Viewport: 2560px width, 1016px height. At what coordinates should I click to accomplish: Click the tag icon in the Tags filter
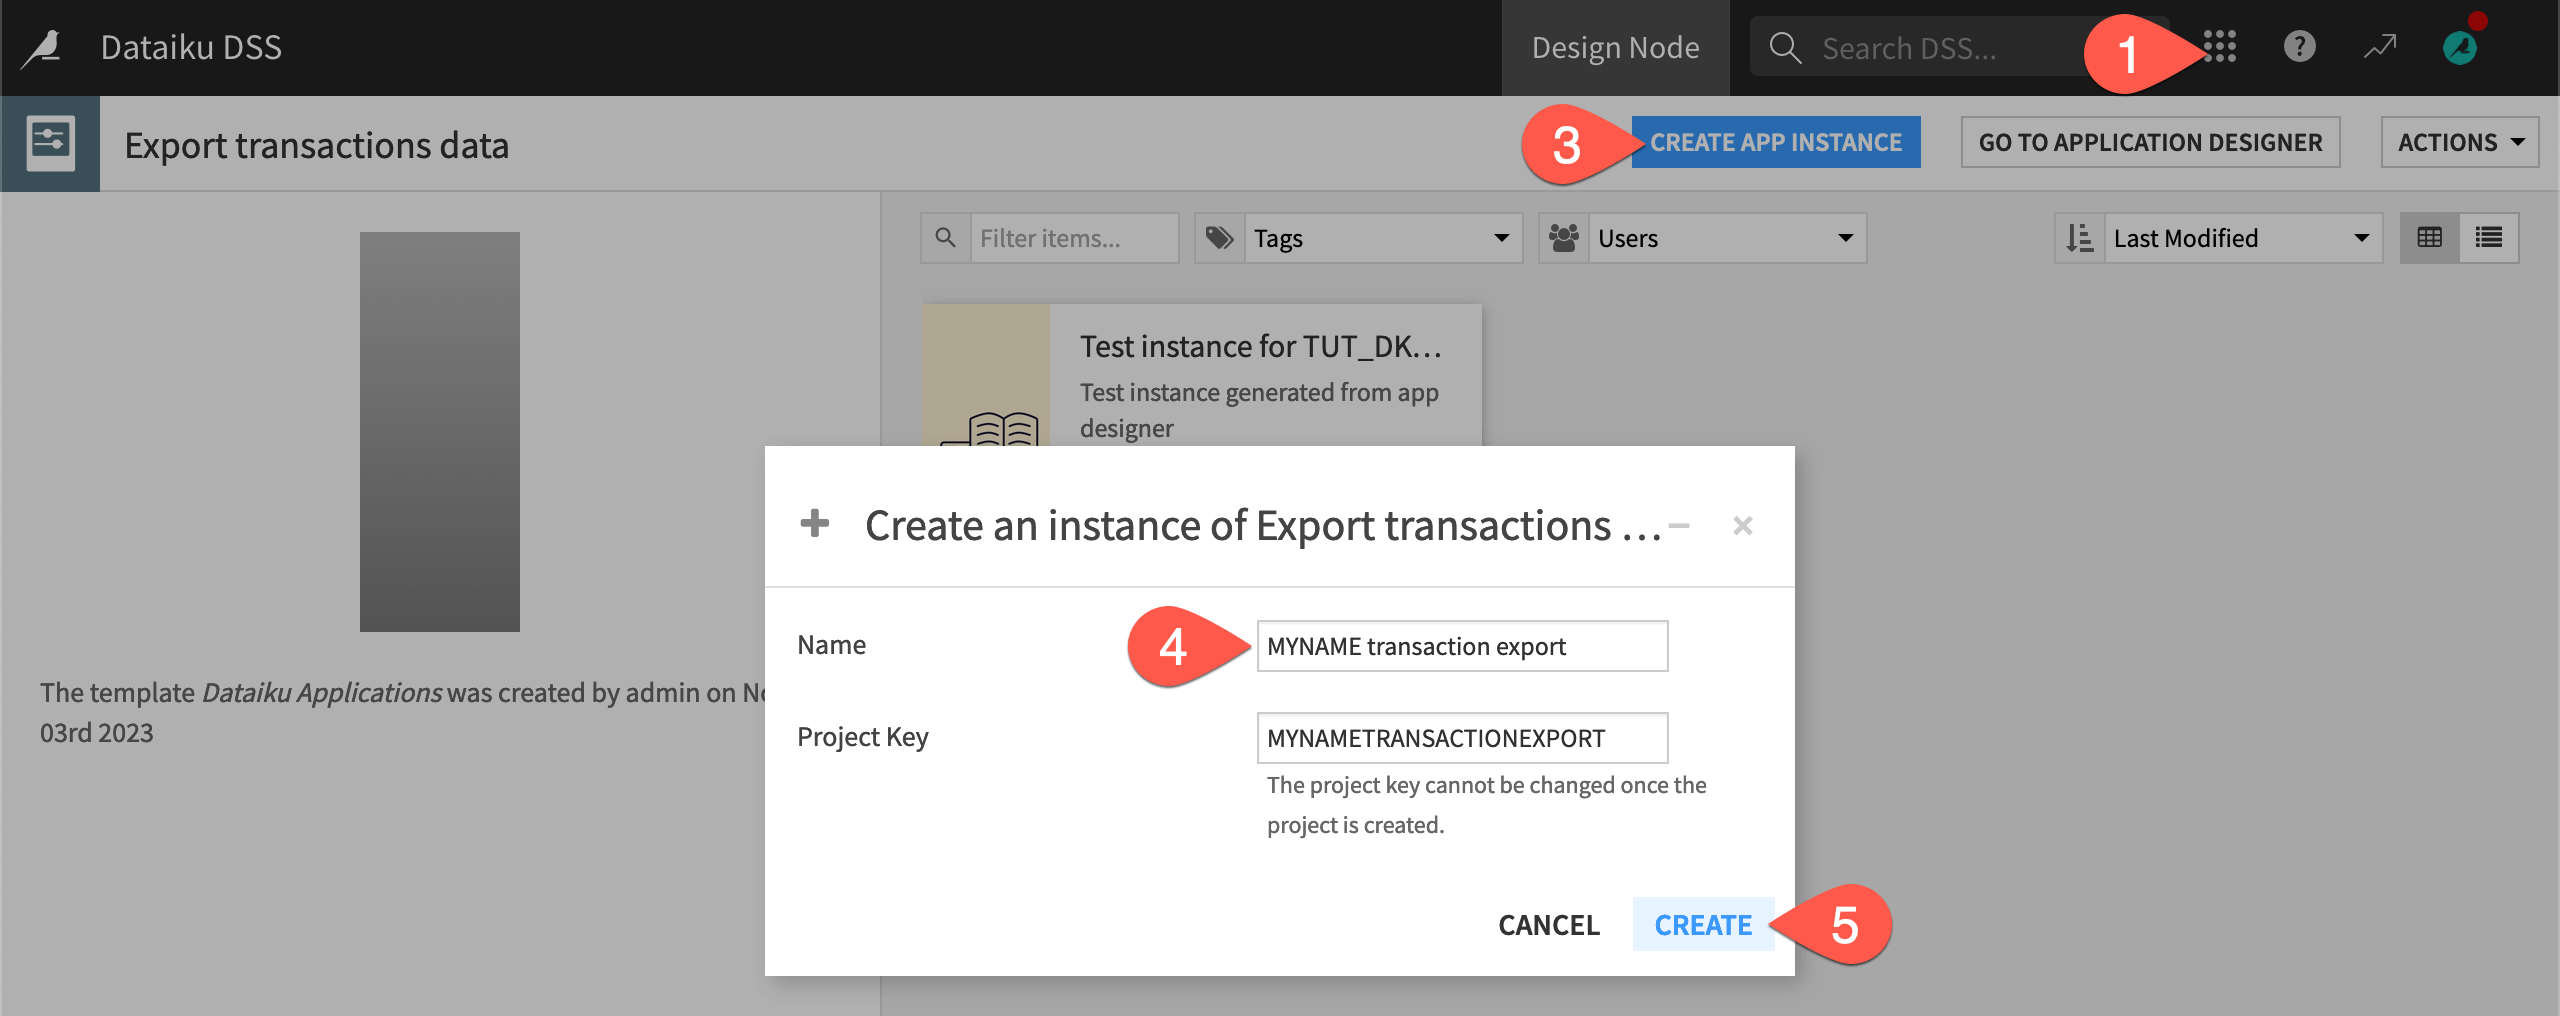pyautogui.click(x=1220, y=237)
